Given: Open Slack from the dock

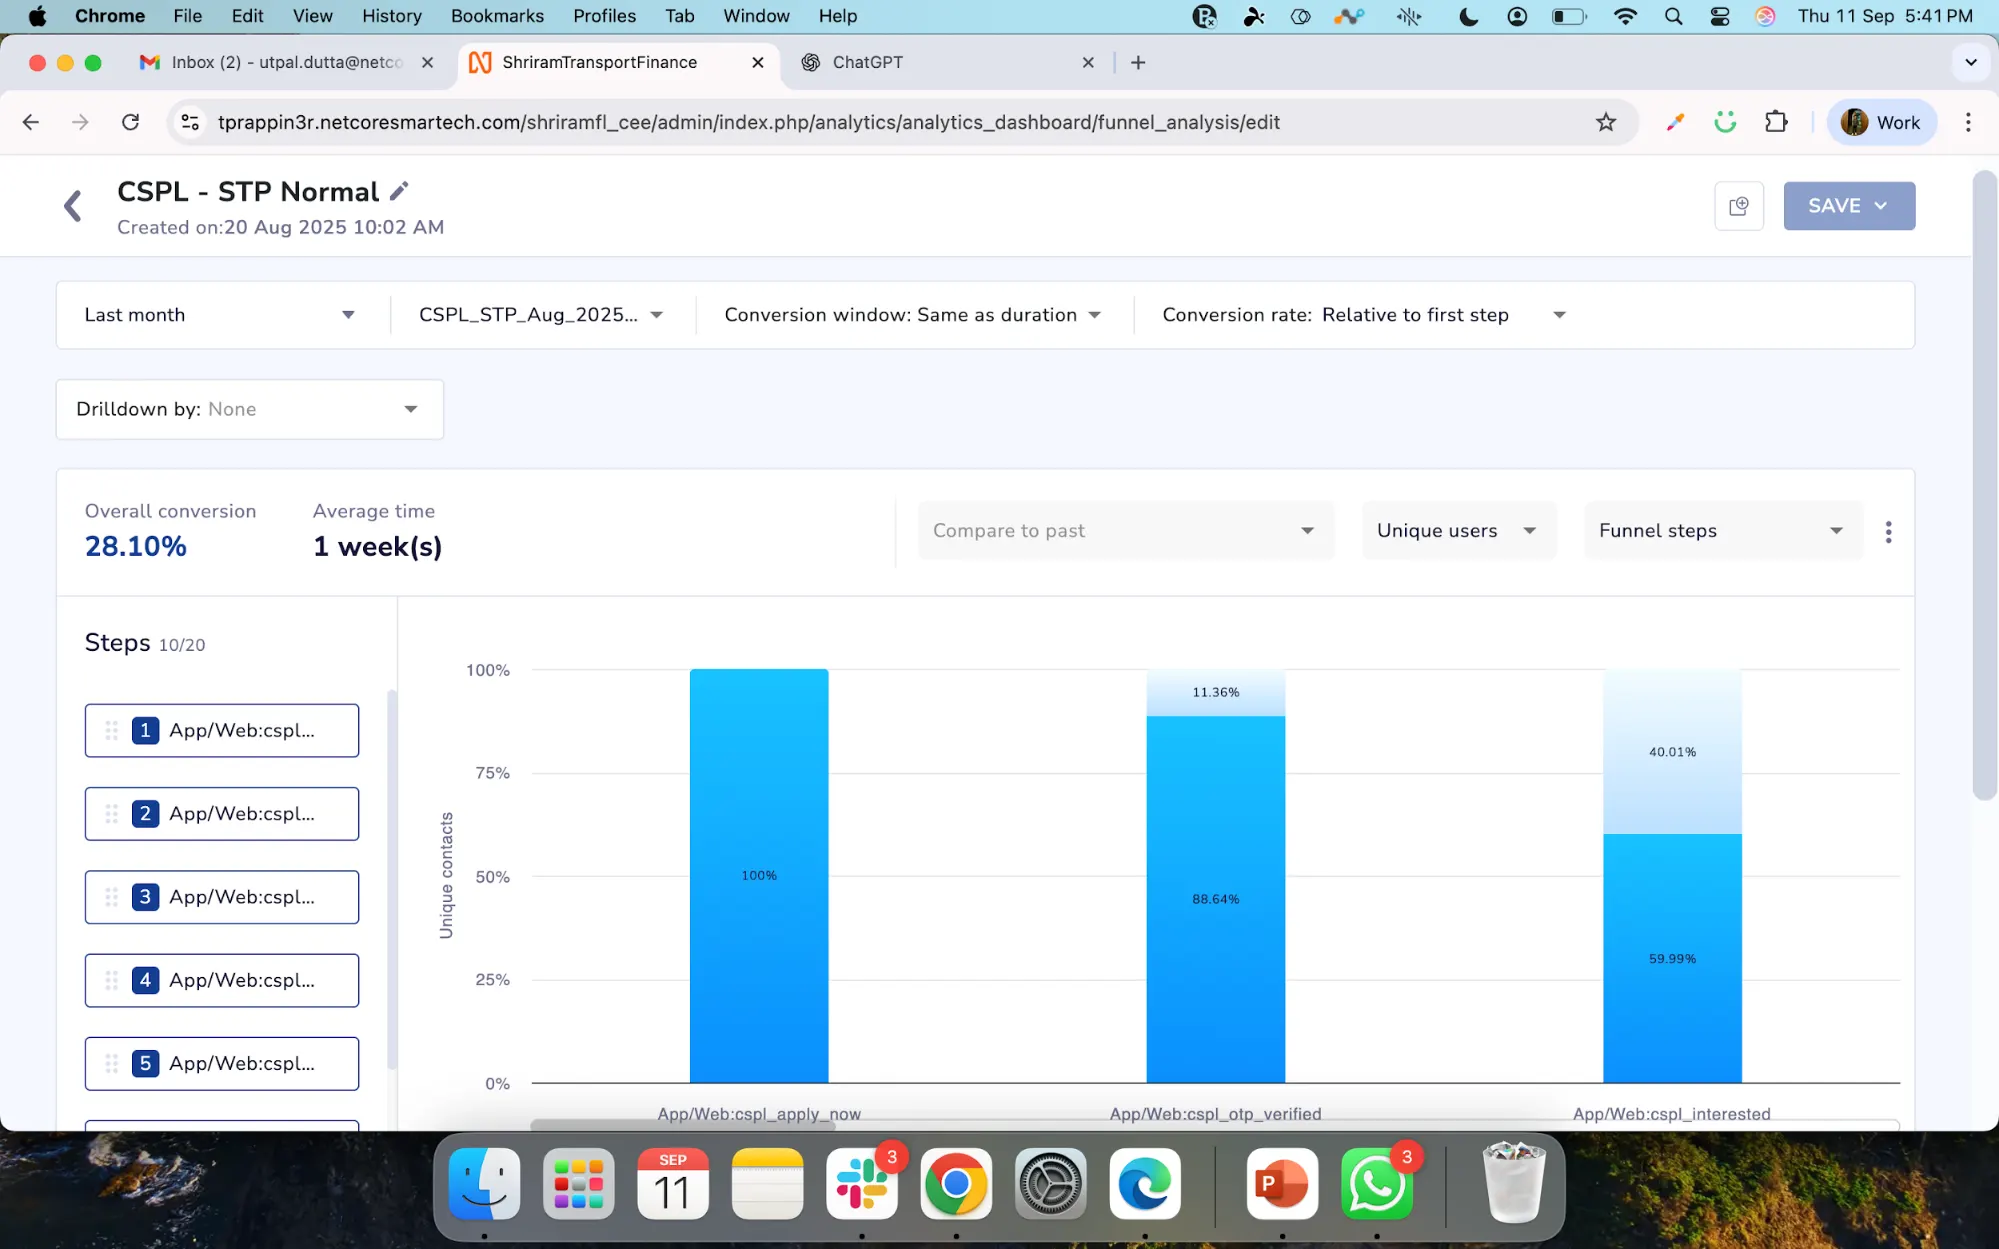Looking at the screenshot, I should [862, 1184].
